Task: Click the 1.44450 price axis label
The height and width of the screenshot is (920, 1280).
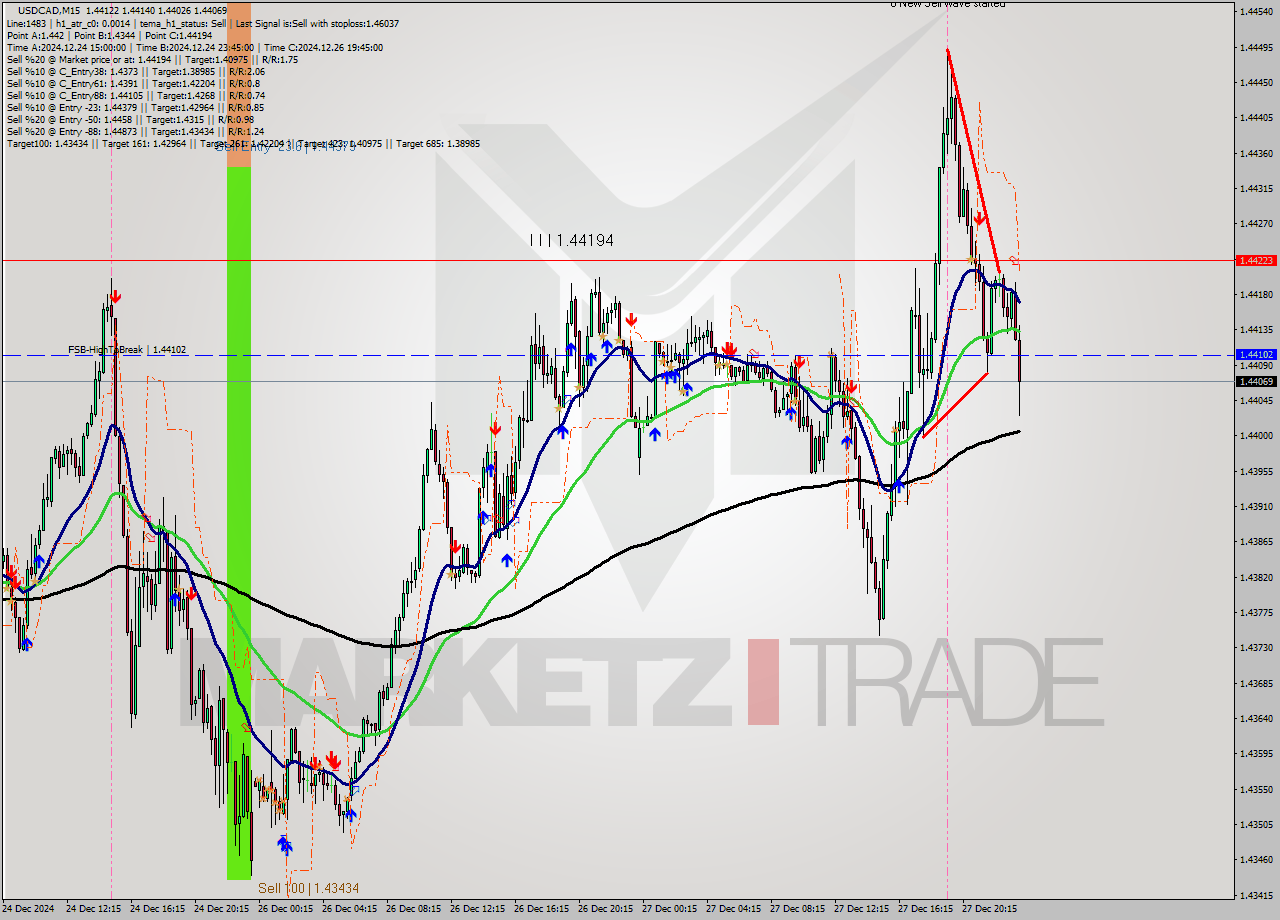Action: coord(1255,82)
